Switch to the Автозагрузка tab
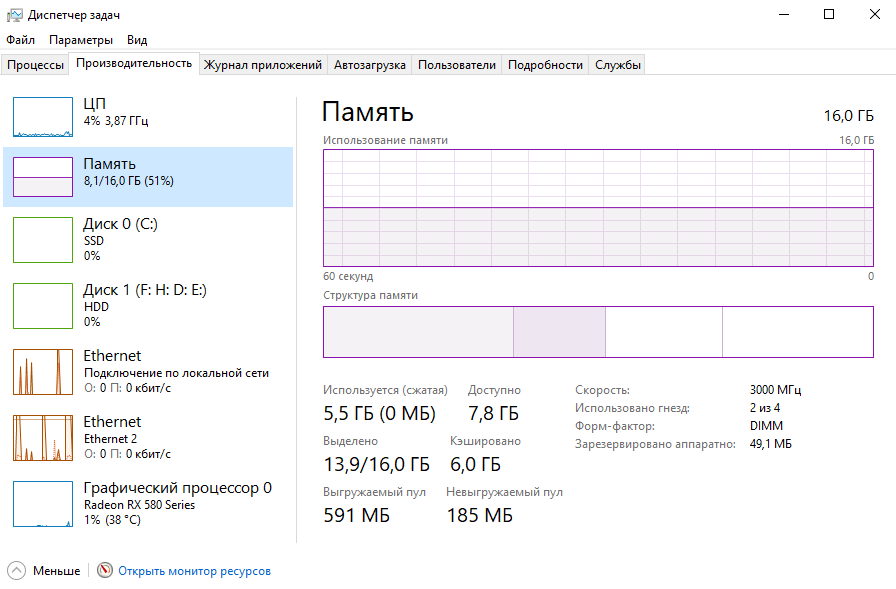The image size is (896, 589). click(370, 65)
